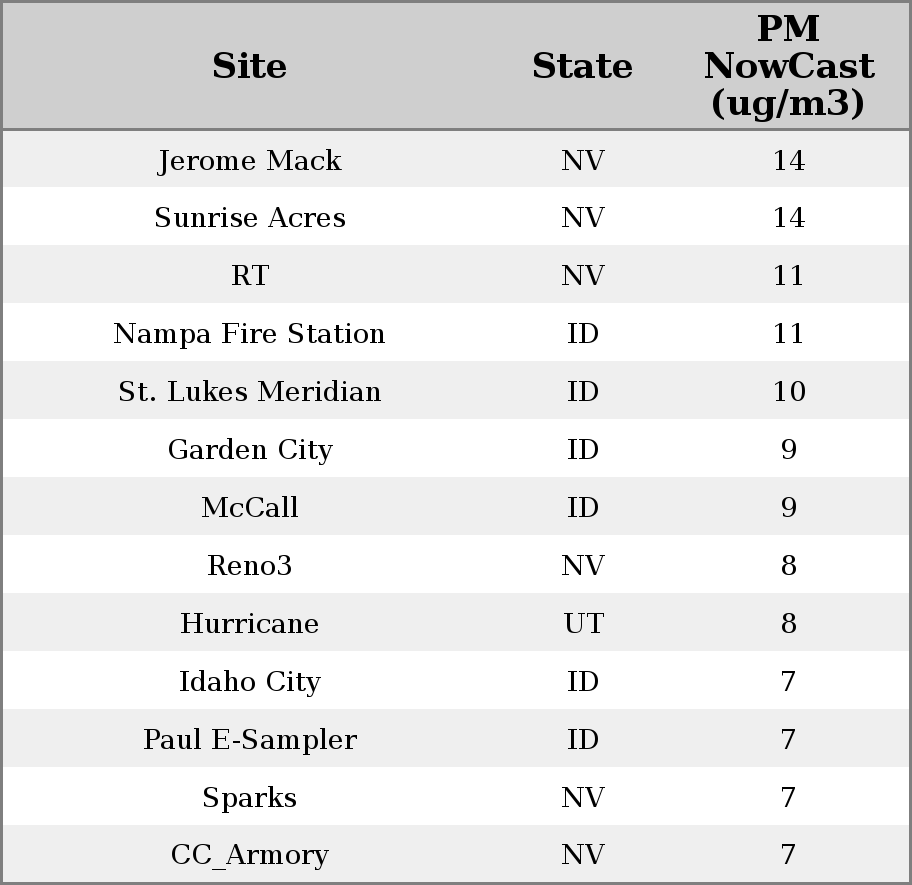Click the Paul E-Sampler site entry

point(250,740)
